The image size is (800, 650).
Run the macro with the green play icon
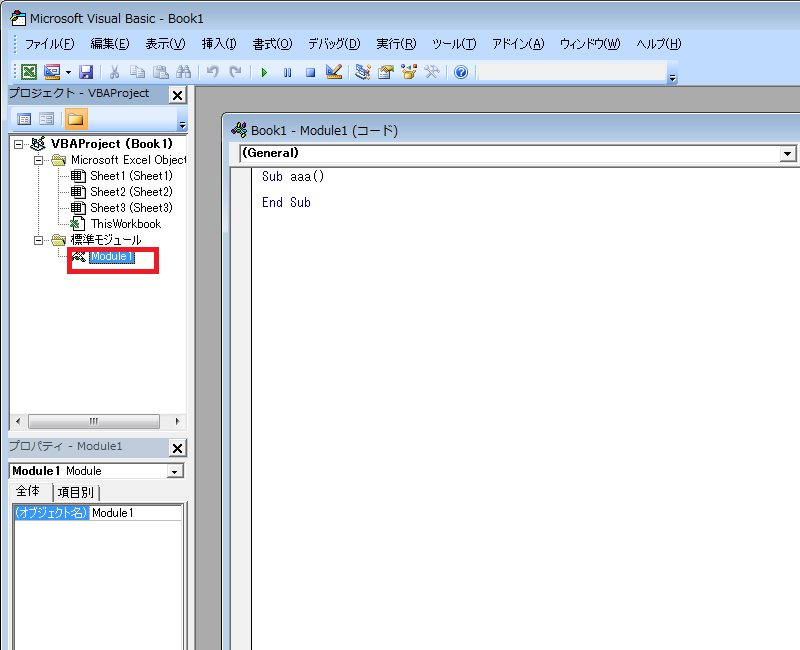264,72
